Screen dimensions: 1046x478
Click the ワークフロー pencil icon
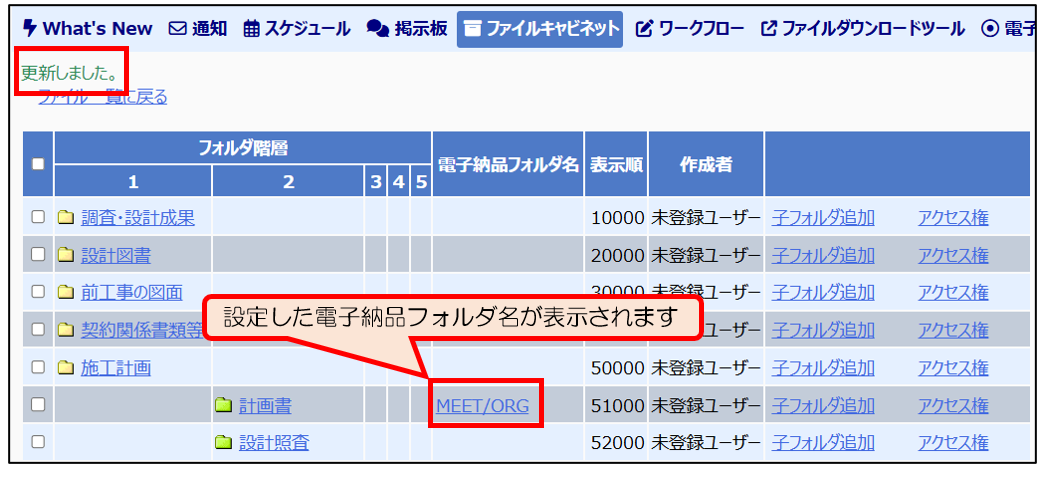pos(644,29)
